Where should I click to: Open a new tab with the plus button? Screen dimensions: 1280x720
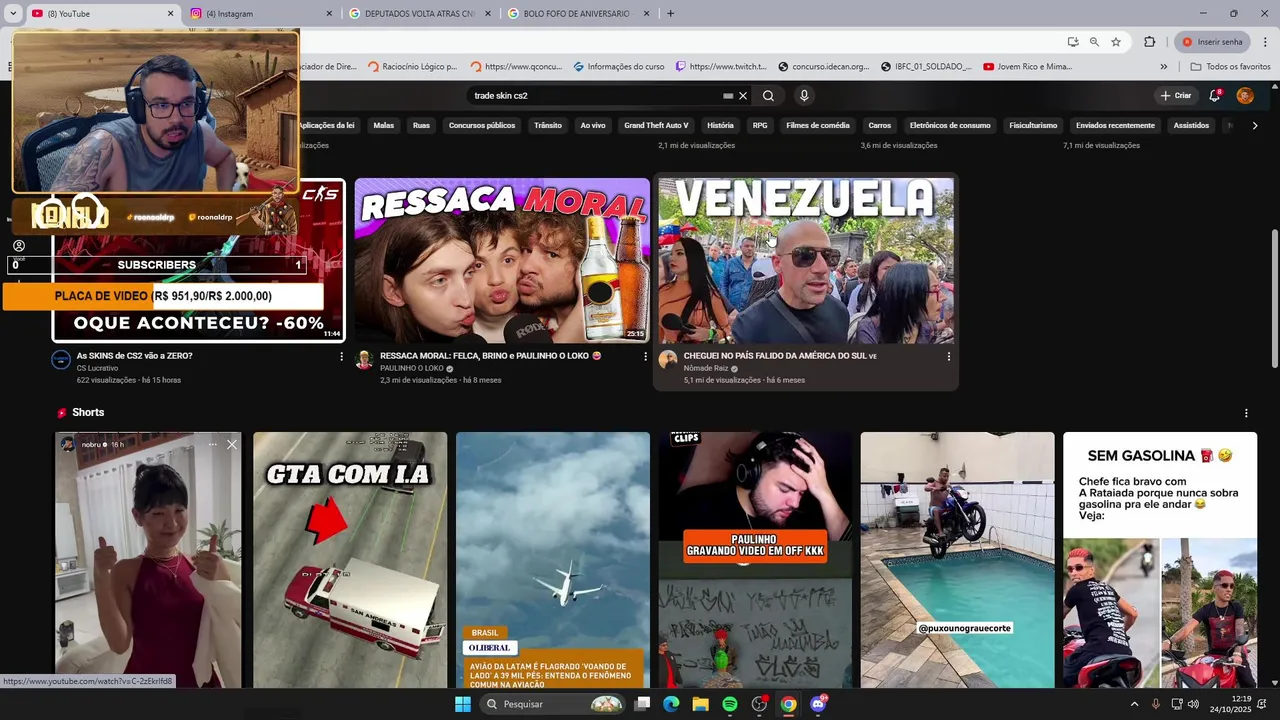pos(670,13)
